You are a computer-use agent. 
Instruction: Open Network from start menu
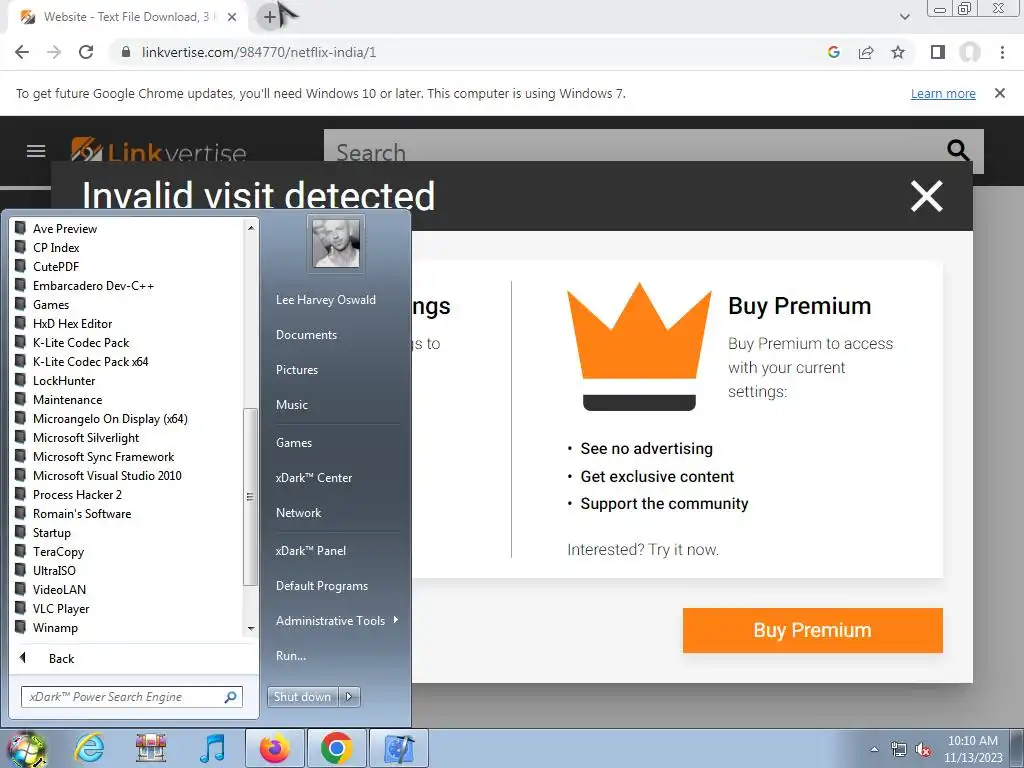[298, 513]
